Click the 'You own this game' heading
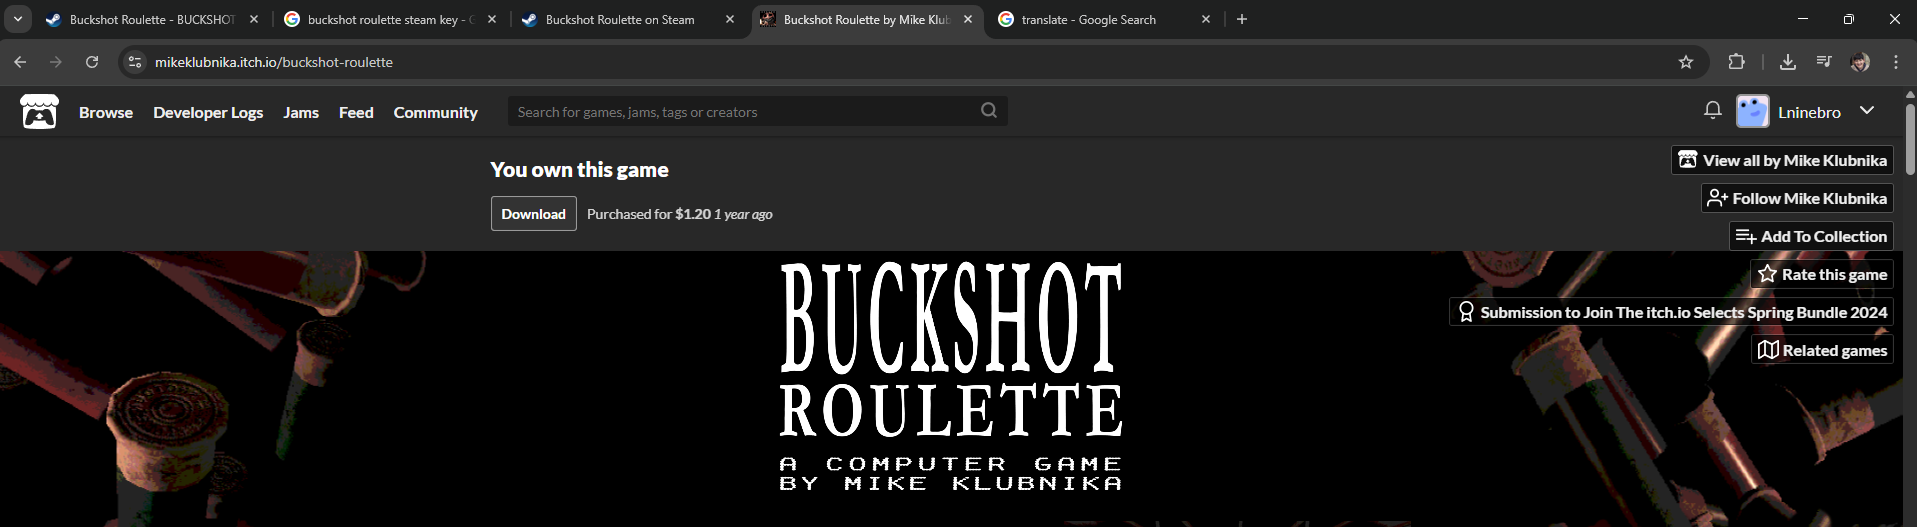The image size is (1917, 527). pos(579,170)
